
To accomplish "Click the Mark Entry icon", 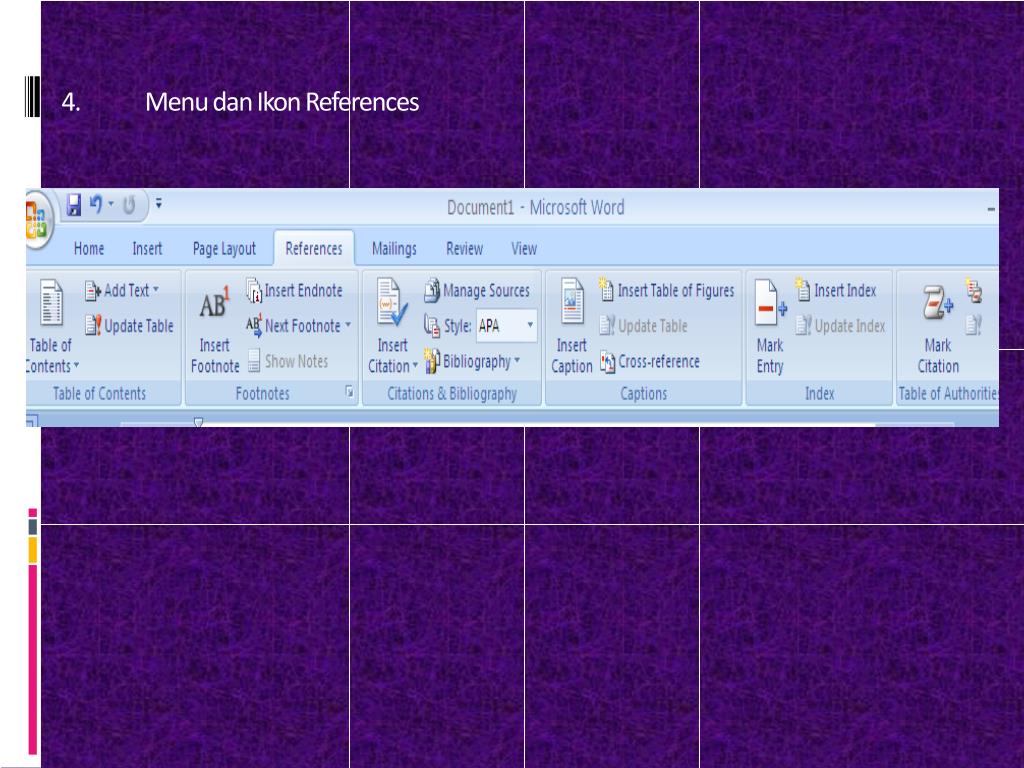I will [771, 327].
